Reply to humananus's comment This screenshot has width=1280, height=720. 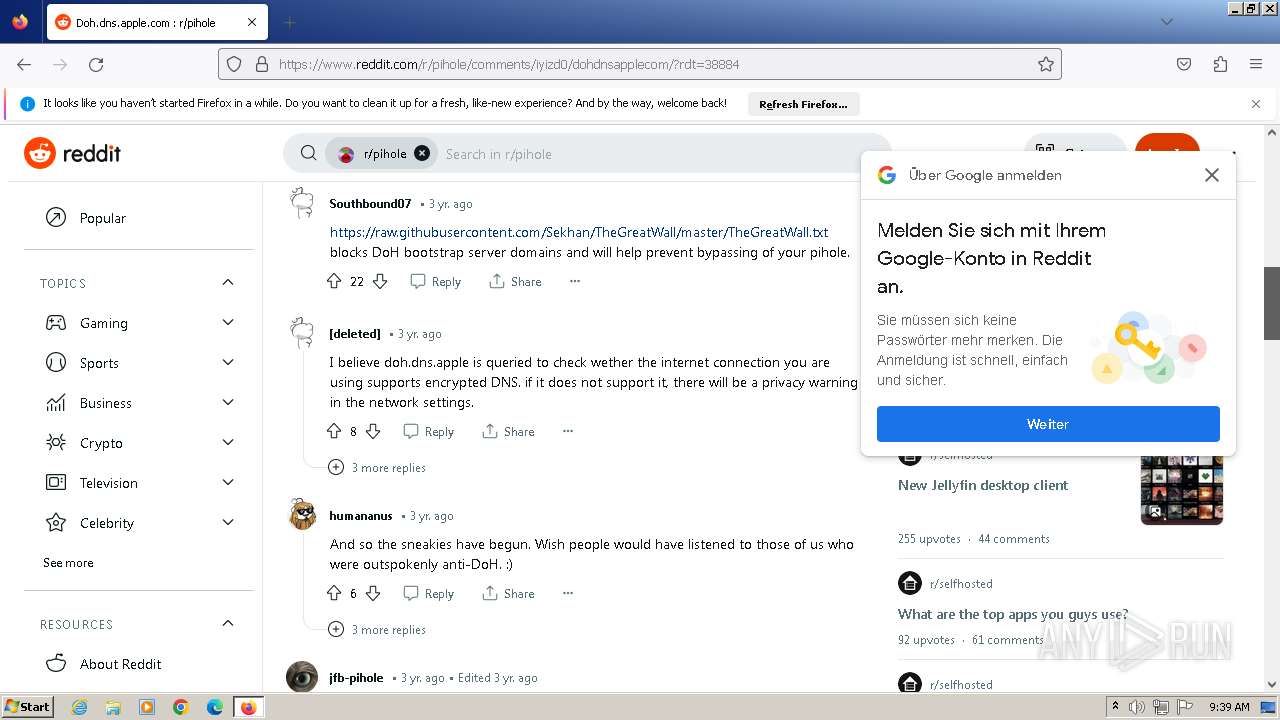point(429,594)
